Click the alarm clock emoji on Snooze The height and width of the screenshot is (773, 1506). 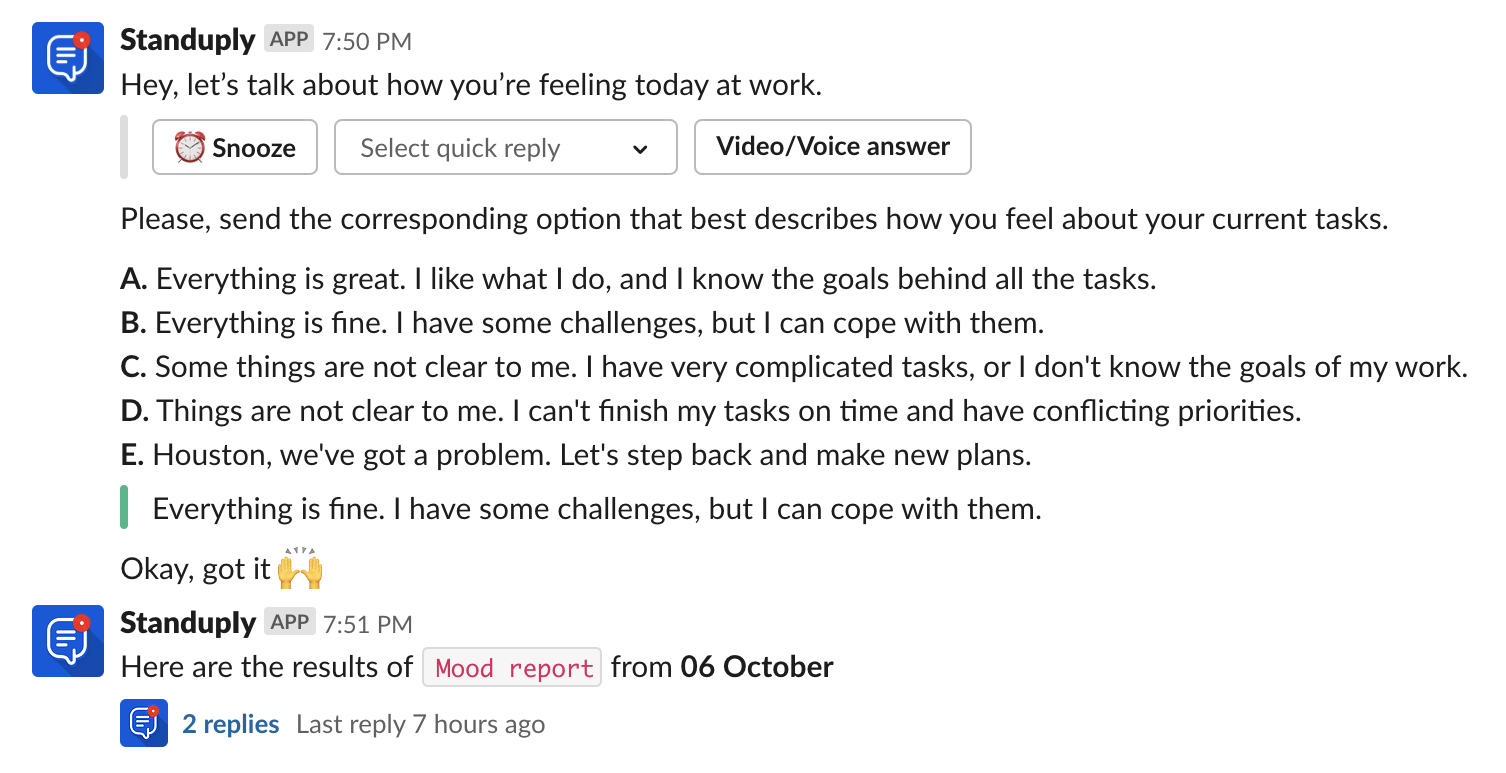(x=189, y=148)
